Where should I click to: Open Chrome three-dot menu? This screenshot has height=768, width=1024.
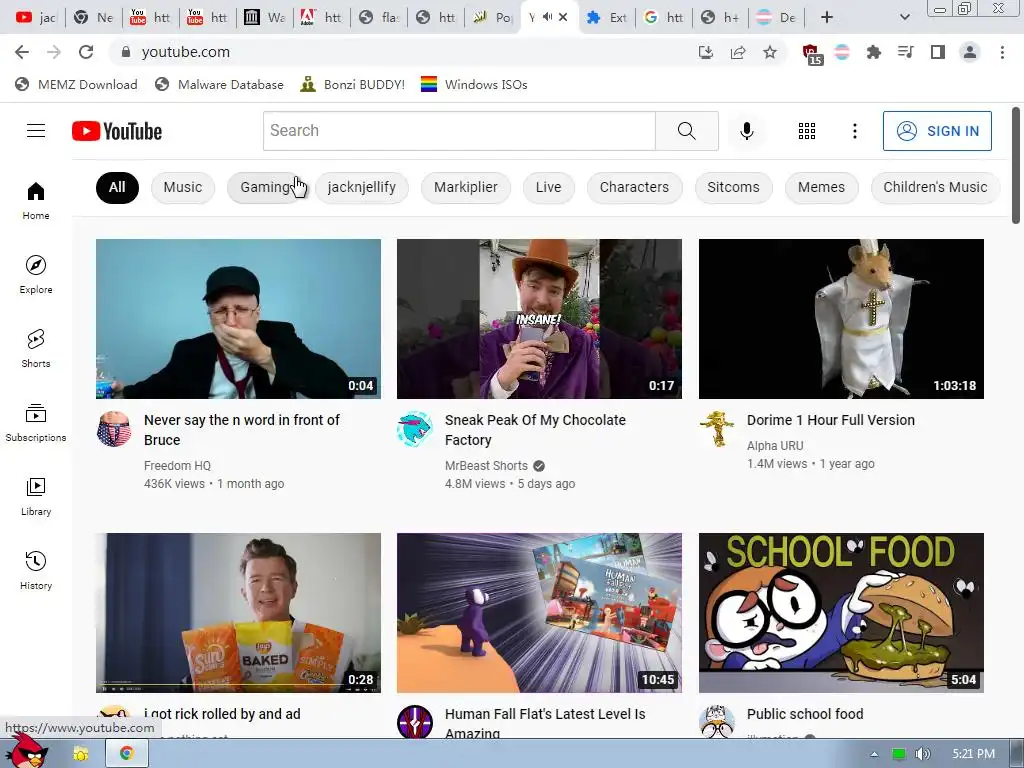[1002, 52]
